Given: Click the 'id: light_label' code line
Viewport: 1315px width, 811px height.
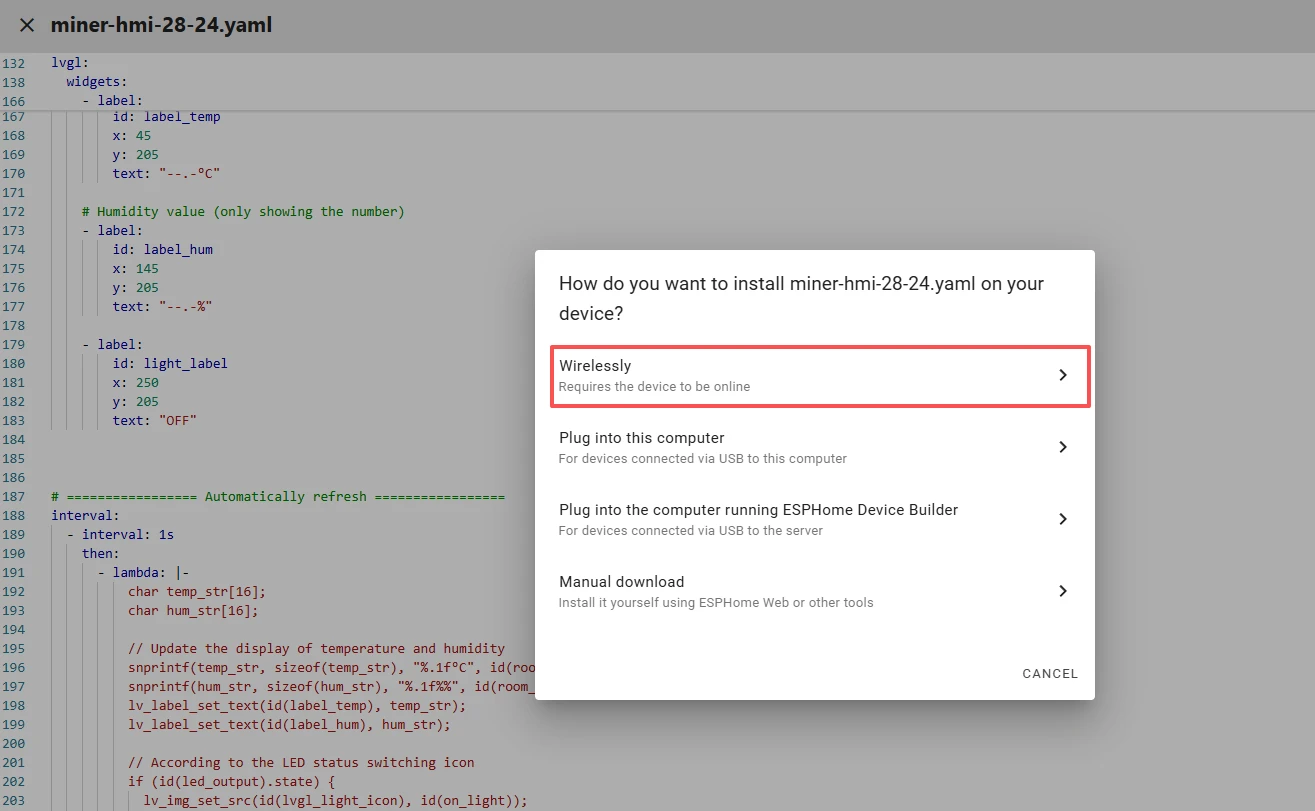Looking at the screenshot, I should (x=170, y=364).
